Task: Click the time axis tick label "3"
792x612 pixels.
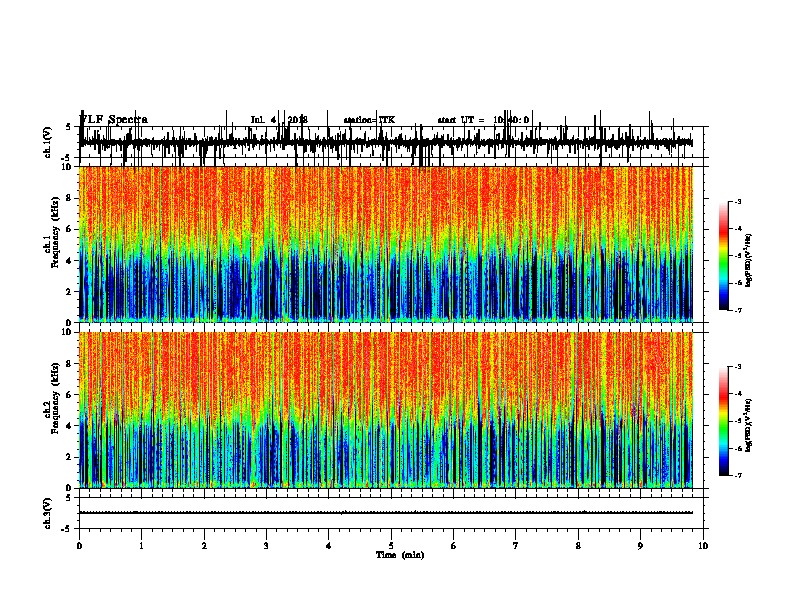Action: (x=266, y=545)
